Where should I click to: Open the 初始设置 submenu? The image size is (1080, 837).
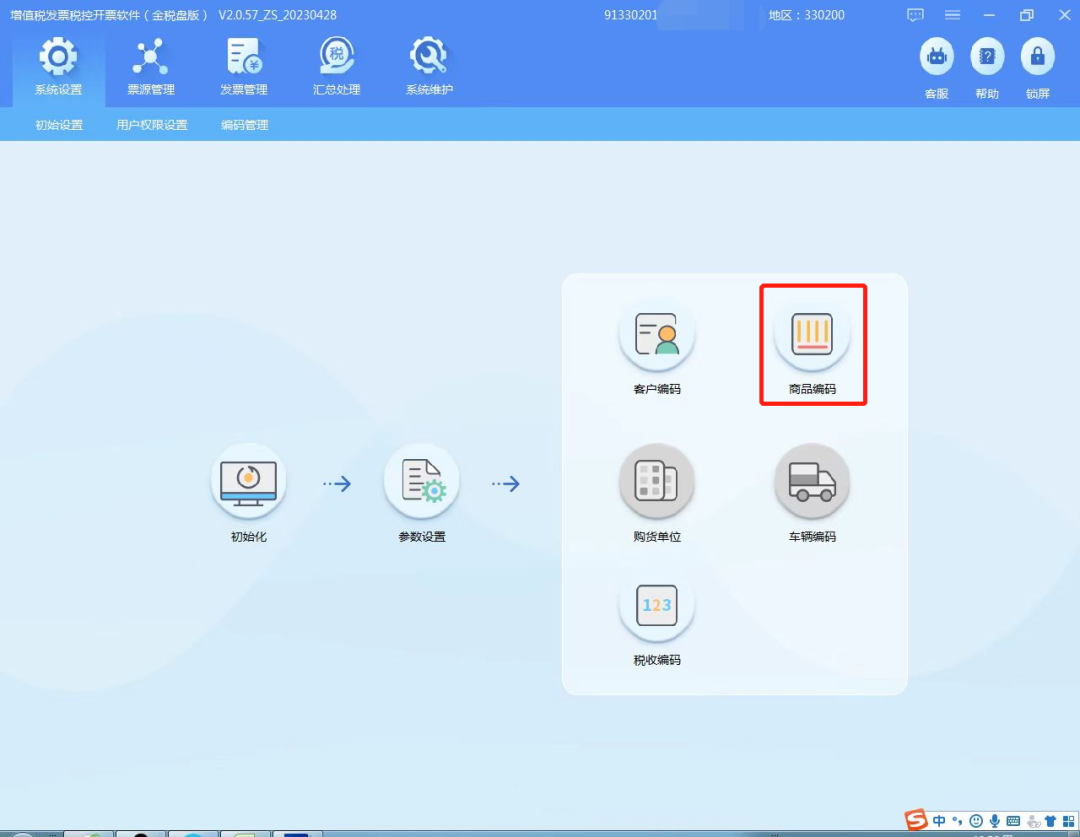tap(59, 125)
